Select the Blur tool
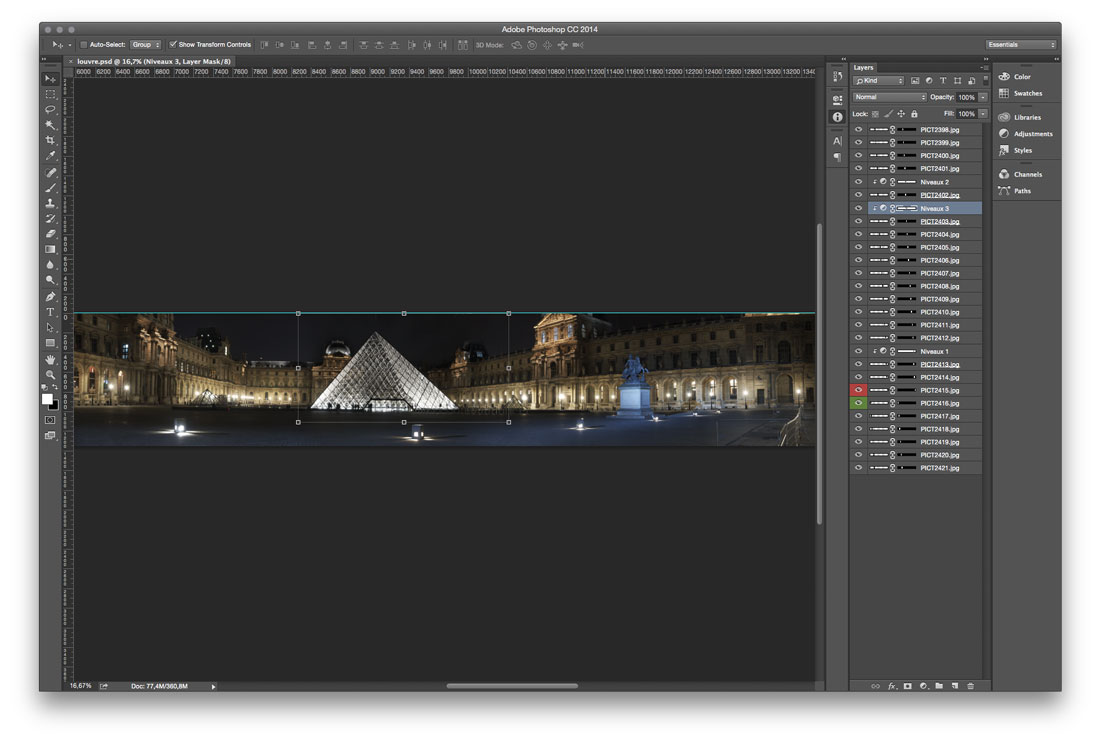This screenshot has width=1100, height=744. 50,265
